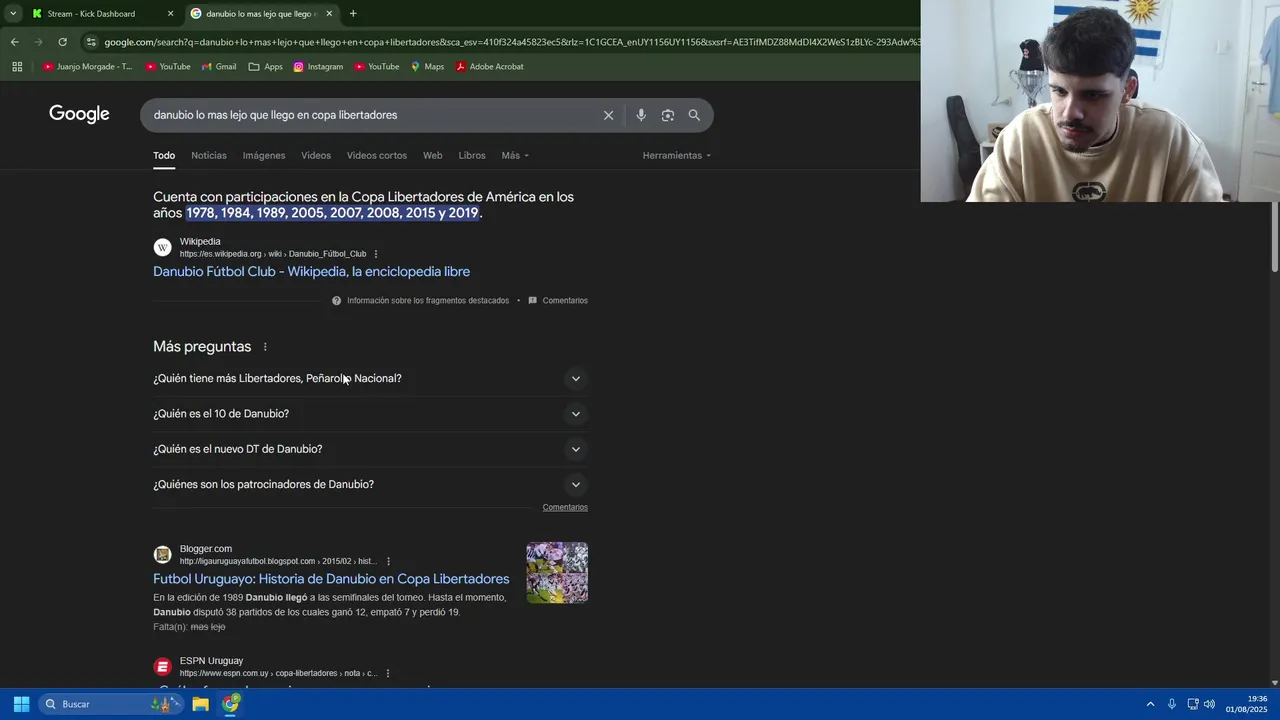
Task: Open volume control in system tray
Action: 1209,704
